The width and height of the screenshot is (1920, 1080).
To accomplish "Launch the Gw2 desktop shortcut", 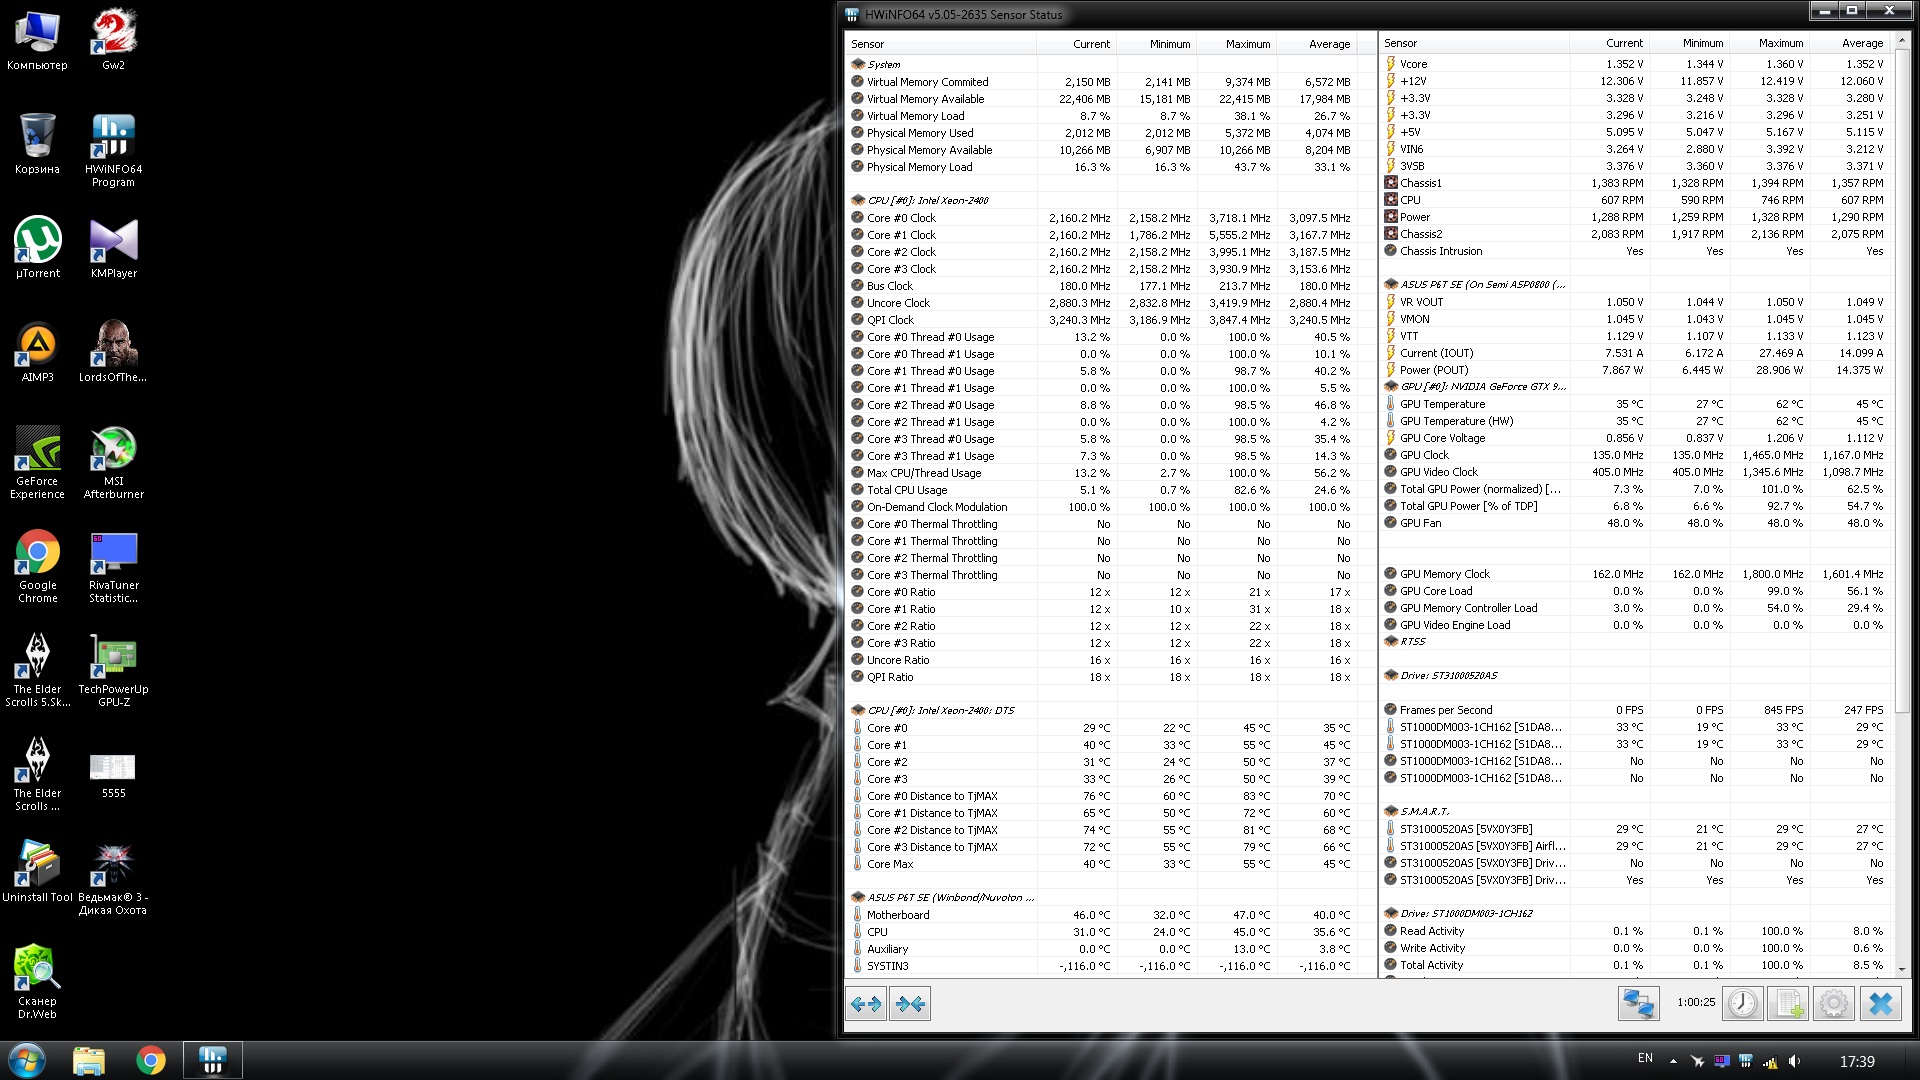I will 113,41.
